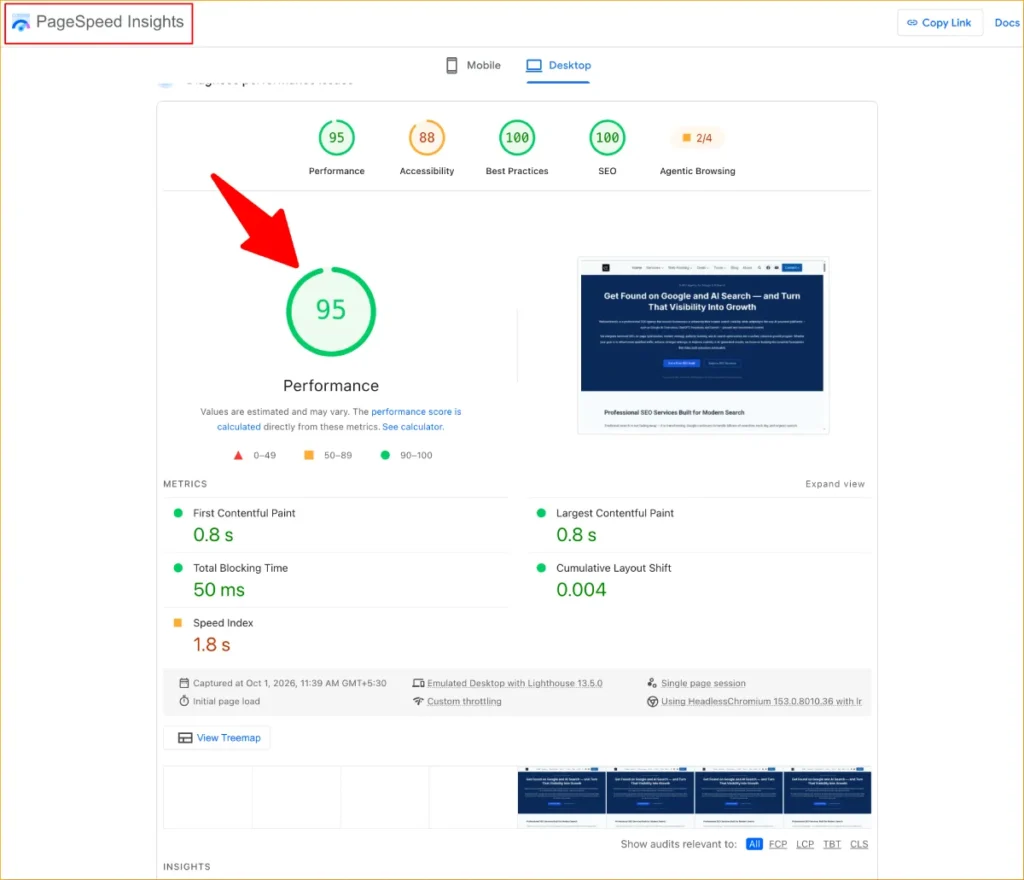Click the mobile phone icon
This screenshot has width=1024, height=880.
click(451, 65)
